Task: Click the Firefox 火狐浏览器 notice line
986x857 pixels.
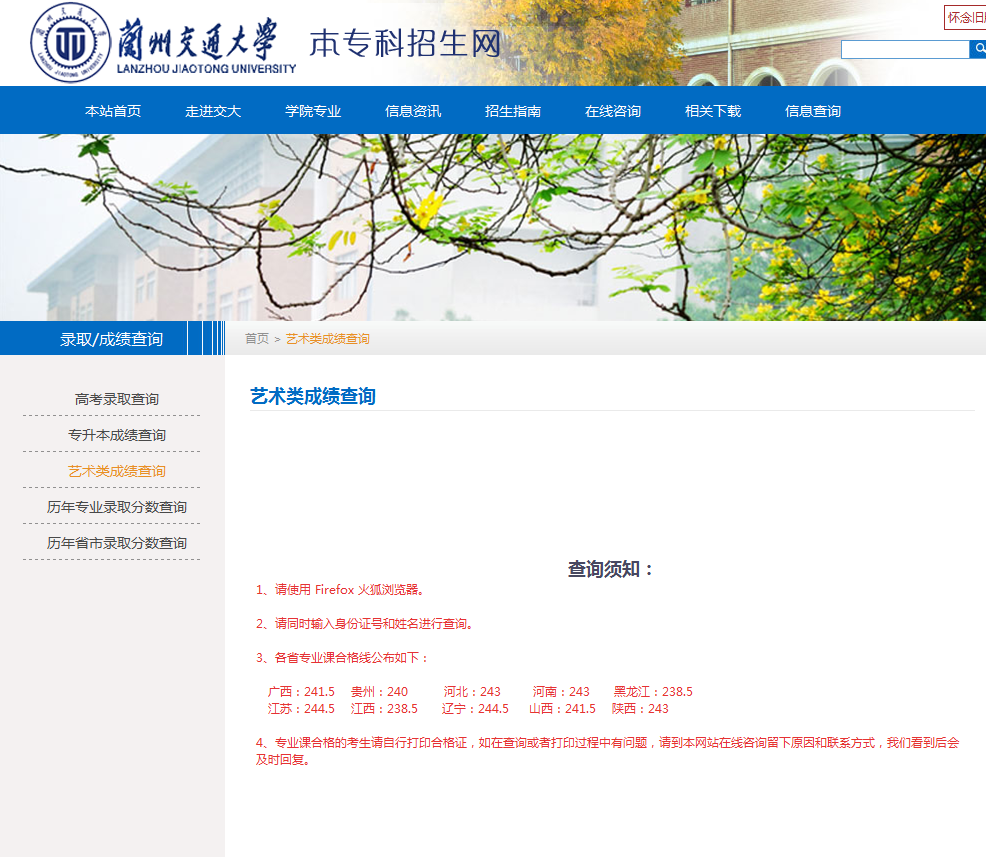Action: pyautogui.click(x=341, y=590)
